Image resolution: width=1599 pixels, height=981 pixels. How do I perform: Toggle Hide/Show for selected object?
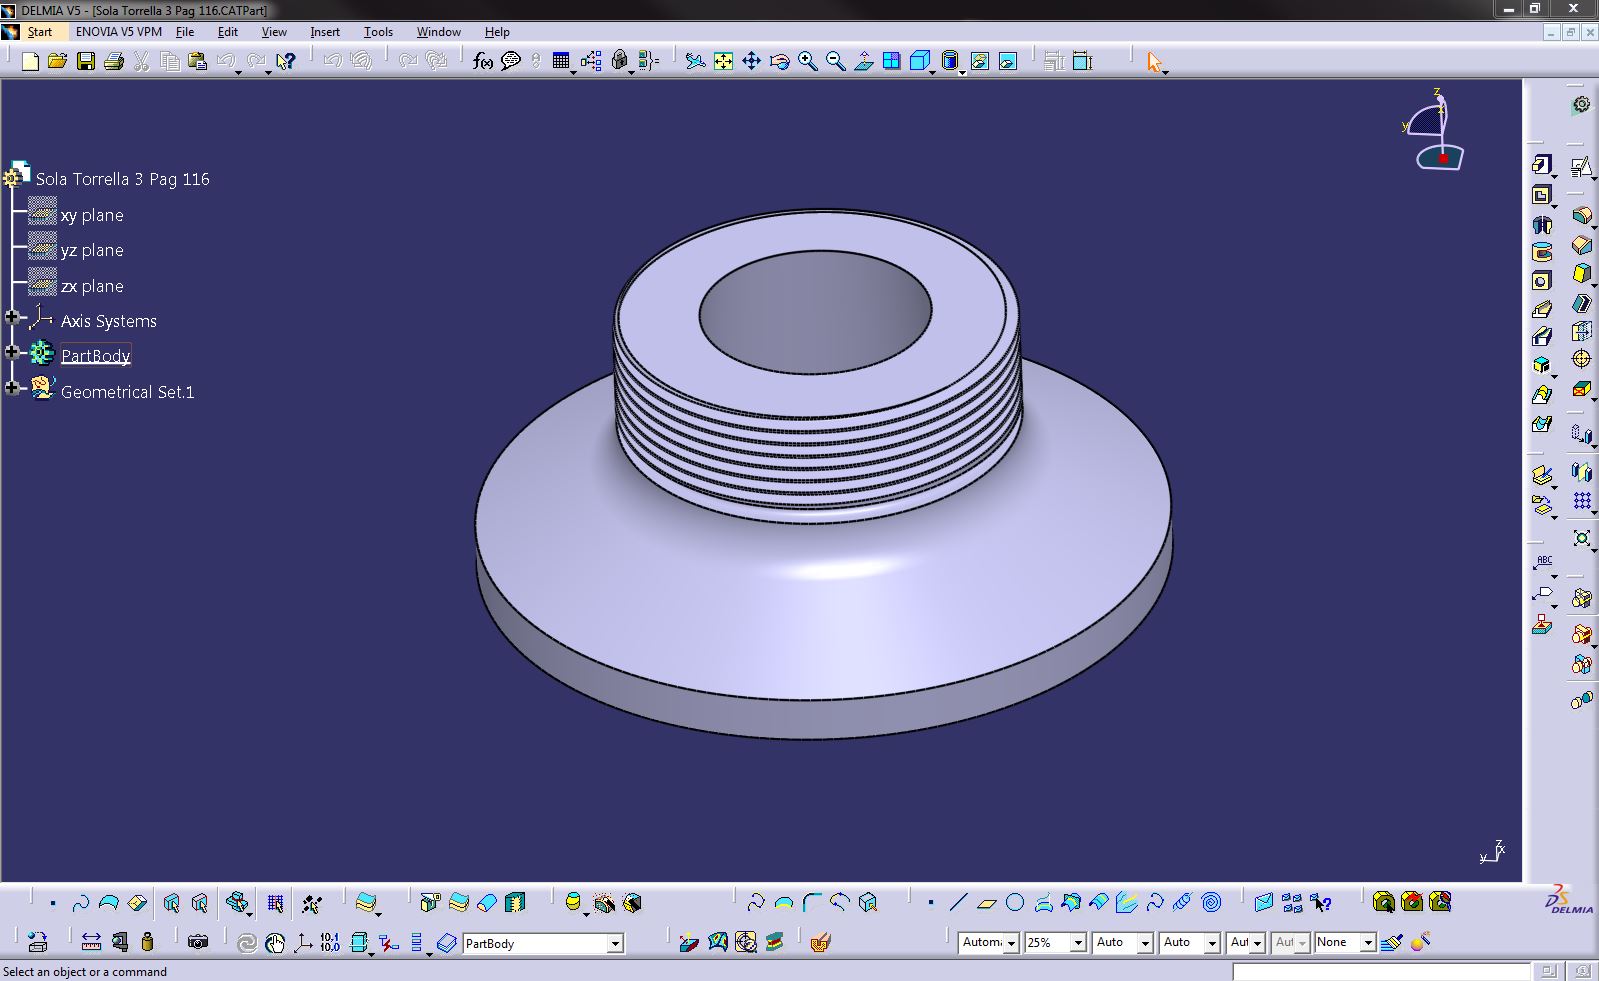(x=979, y=62)
